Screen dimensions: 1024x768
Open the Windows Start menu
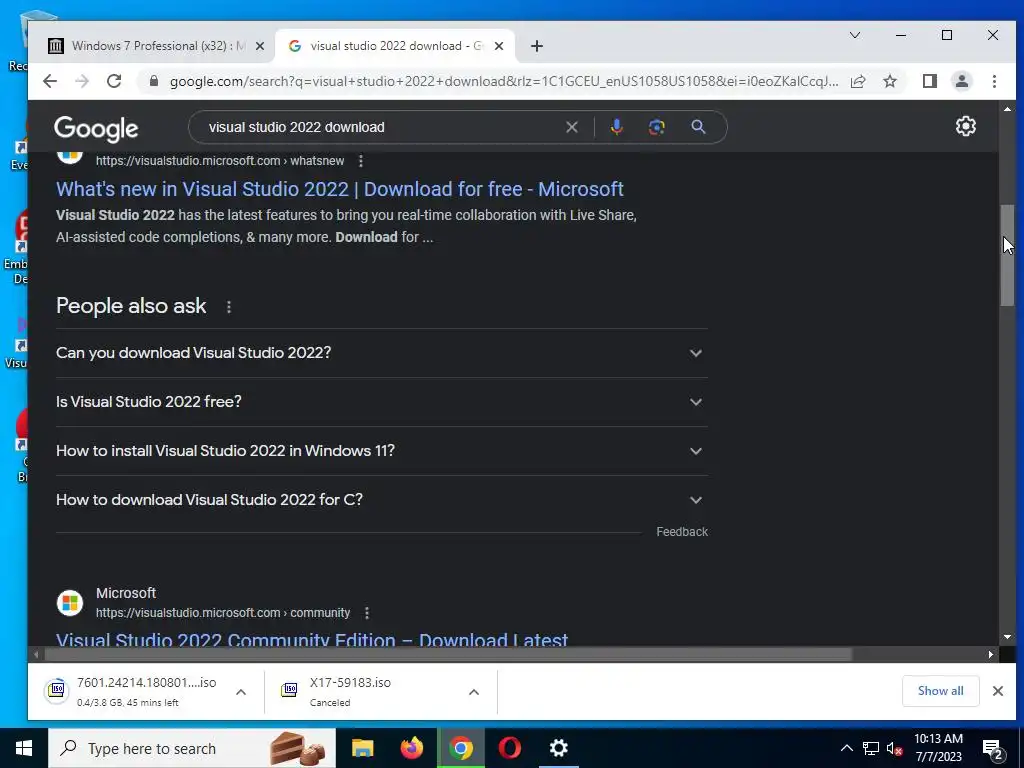pos(24,748)
